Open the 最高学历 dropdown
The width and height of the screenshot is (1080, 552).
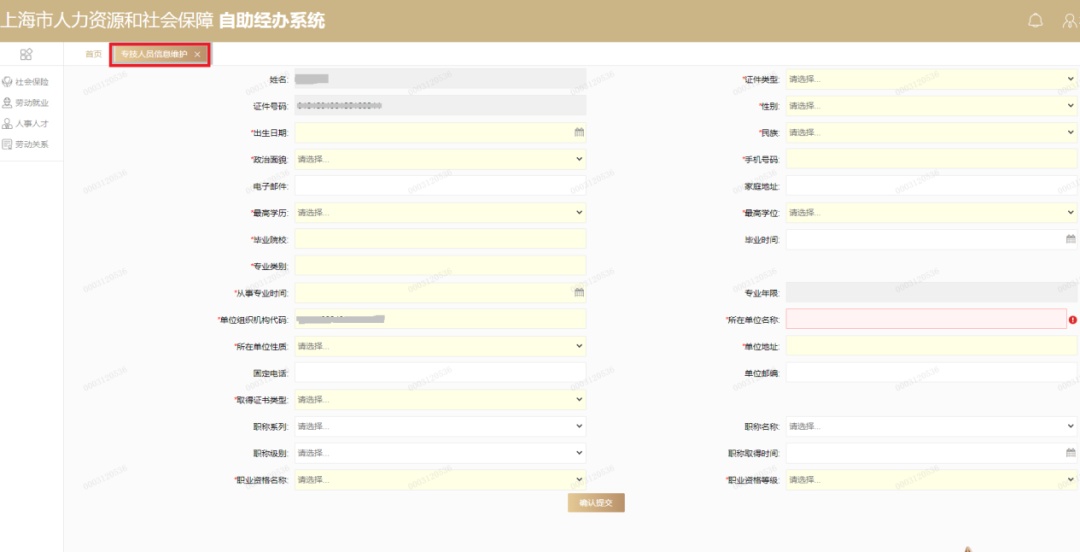(440, 212)
